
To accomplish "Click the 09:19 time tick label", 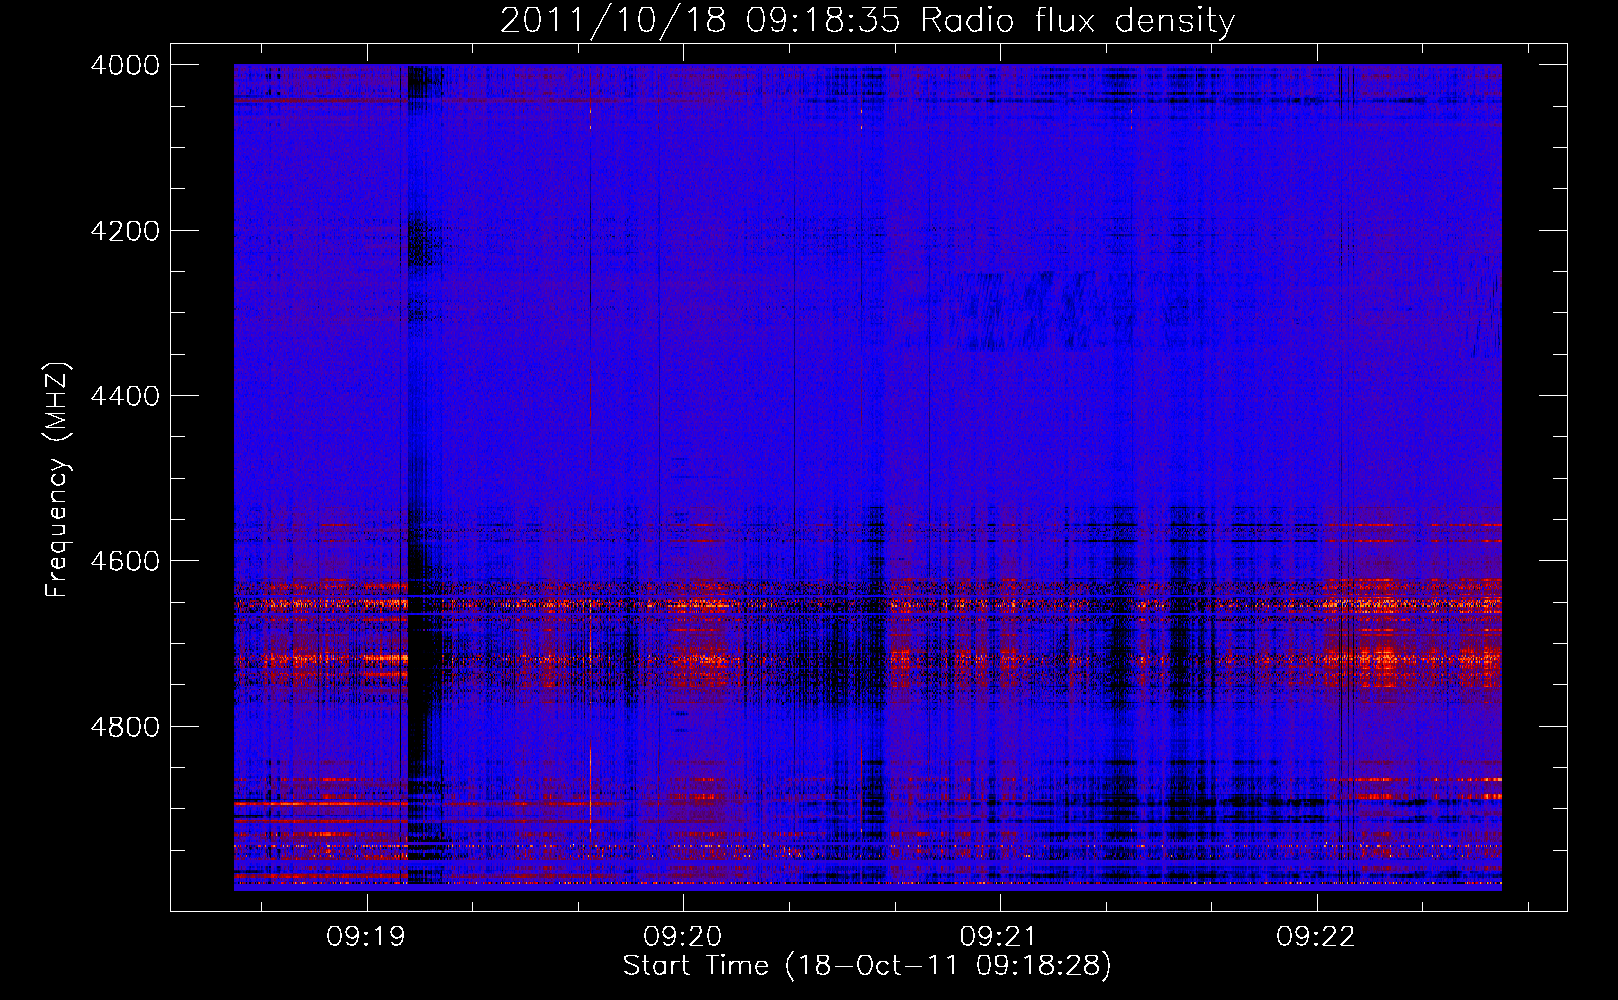I will [x=366, y=937].
